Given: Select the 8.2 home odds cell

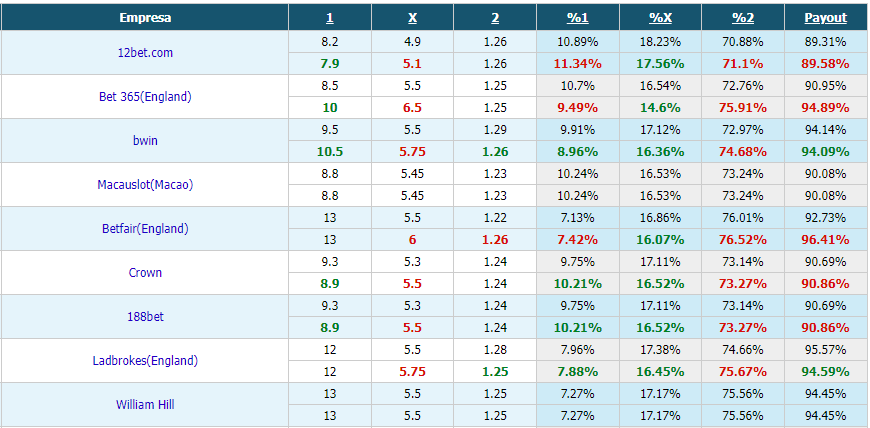Looking at the screenshot, I should click(x=330, y=42).
